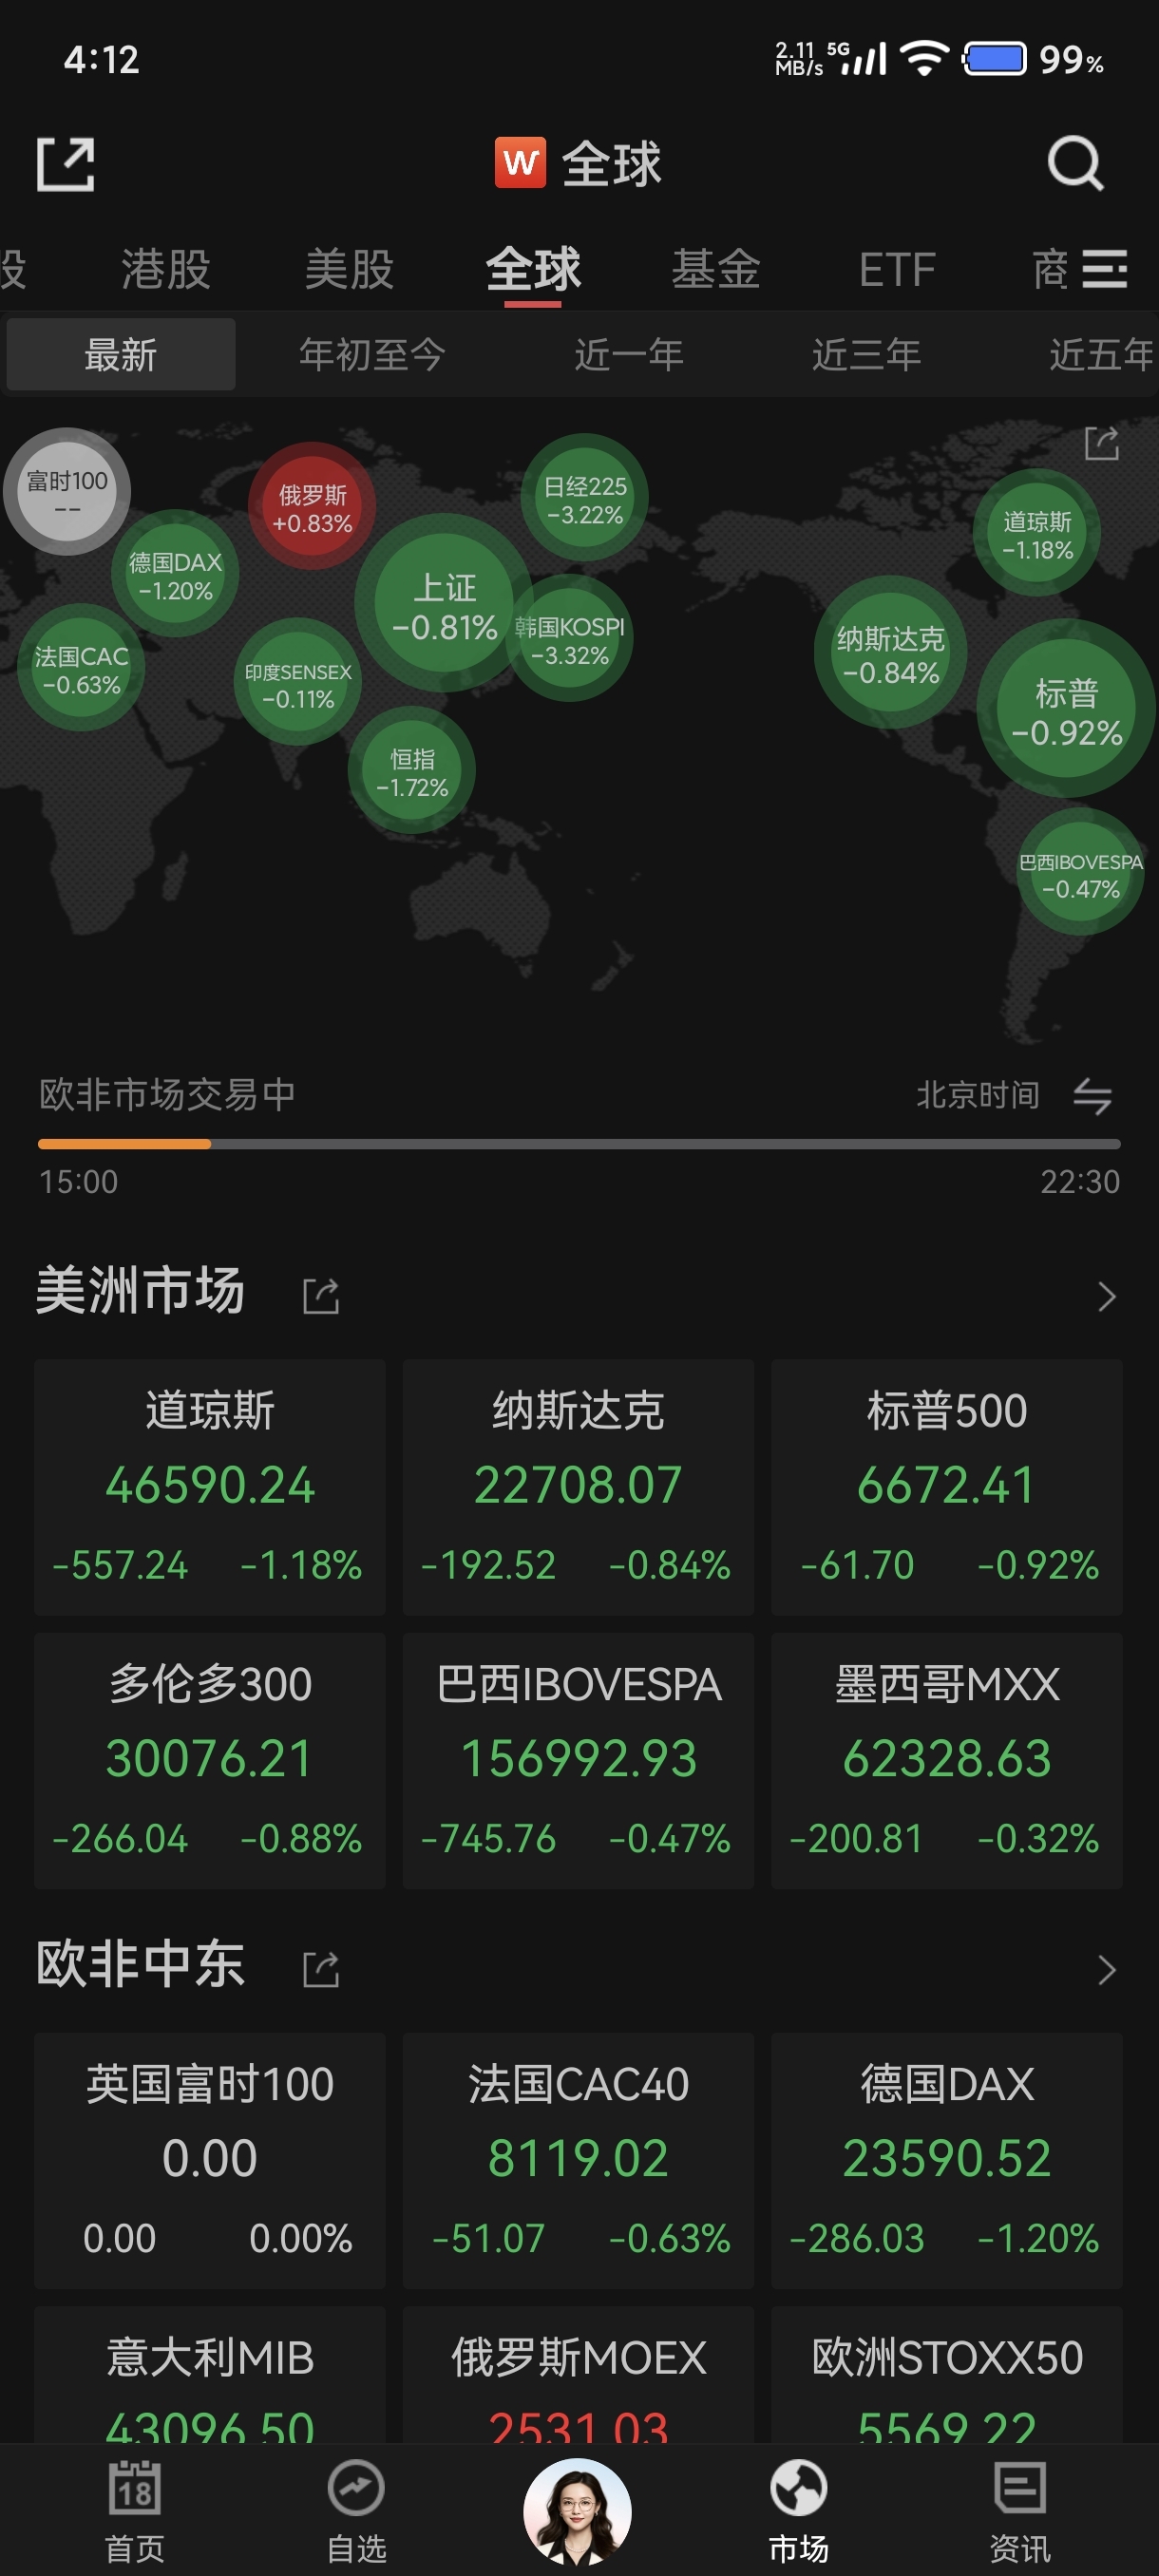Open the hamburger tab menu icon
Image resolution: width=1159 pixels, height=2576 pixels.
point(1104,269)
